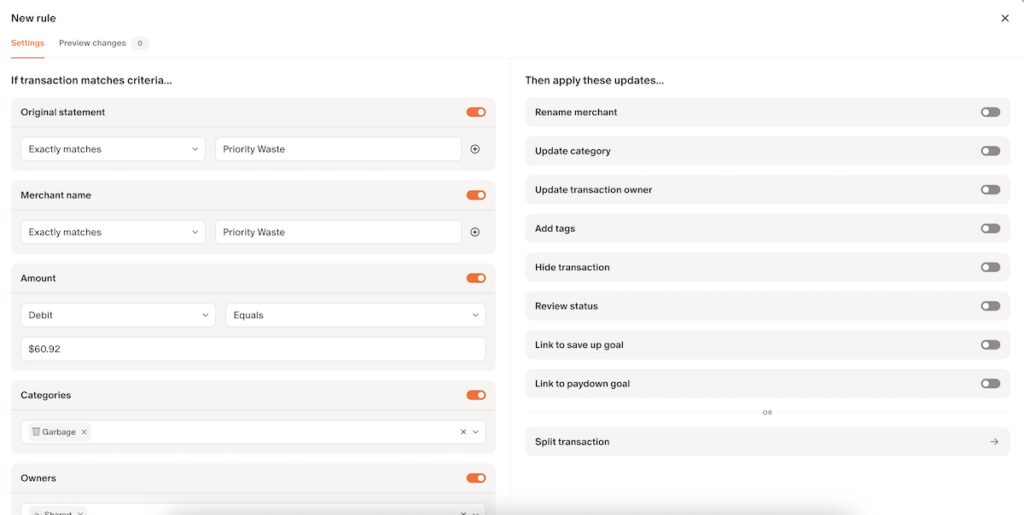Turn on Update transaction owner toggle
The width and height of the screenshot is (1024, 515).
[x=990, y=189]
